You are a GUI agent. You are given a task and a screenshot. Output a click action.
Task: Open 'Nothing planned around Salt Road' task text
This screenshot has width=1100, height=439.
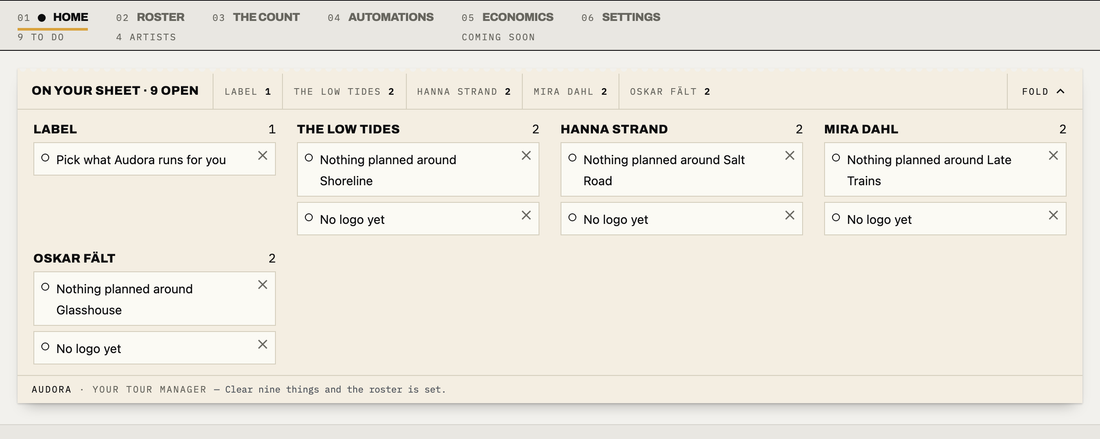tap(664, 170)
